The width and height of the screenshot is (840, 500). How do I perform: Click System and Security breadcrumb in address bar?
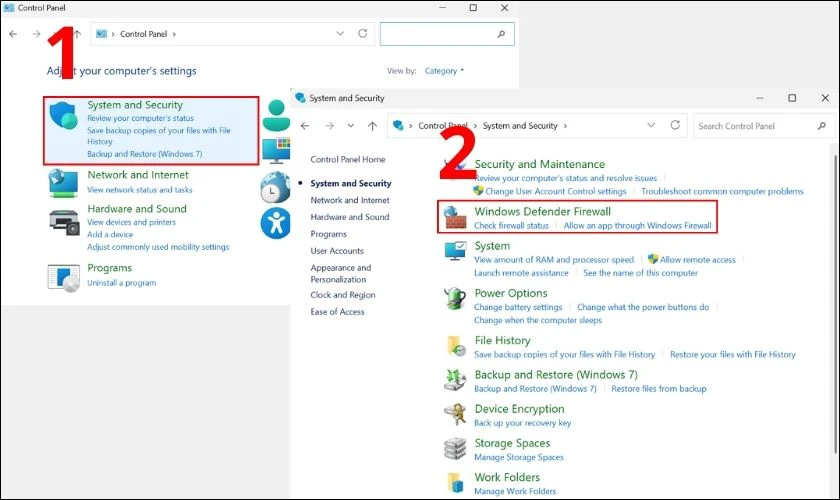point(520,126)
